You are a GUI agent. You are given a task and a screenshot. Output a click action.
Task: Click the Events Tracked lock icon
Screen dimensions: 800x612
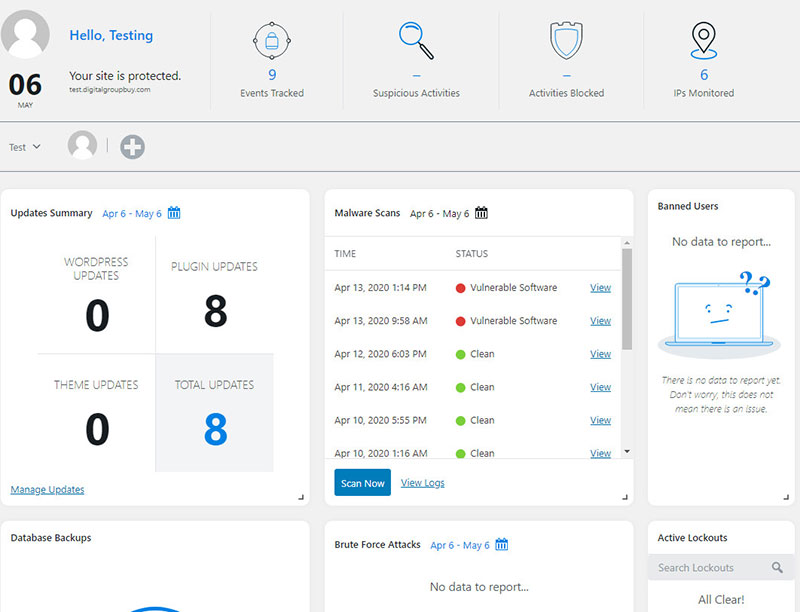[x=272, y=41]
